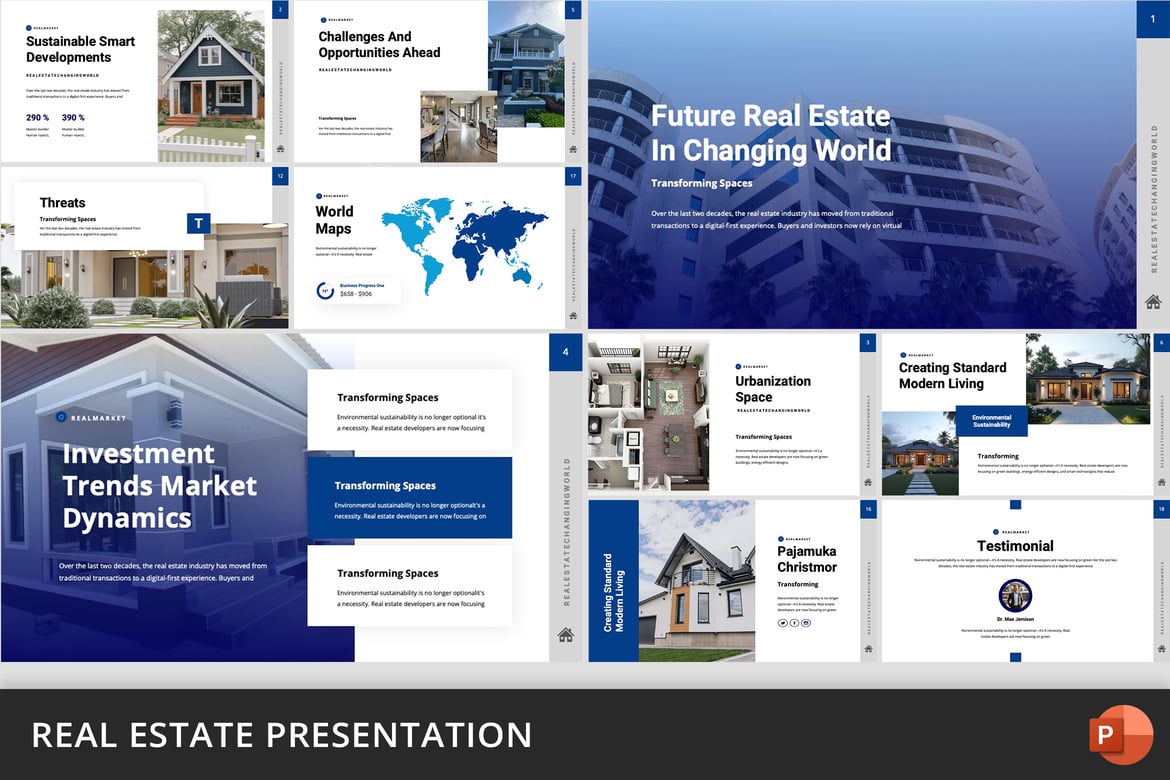Click the circular progress icon beside Business Progress One
Viewport: 1170px width, 780px height.
pos(325,290)
